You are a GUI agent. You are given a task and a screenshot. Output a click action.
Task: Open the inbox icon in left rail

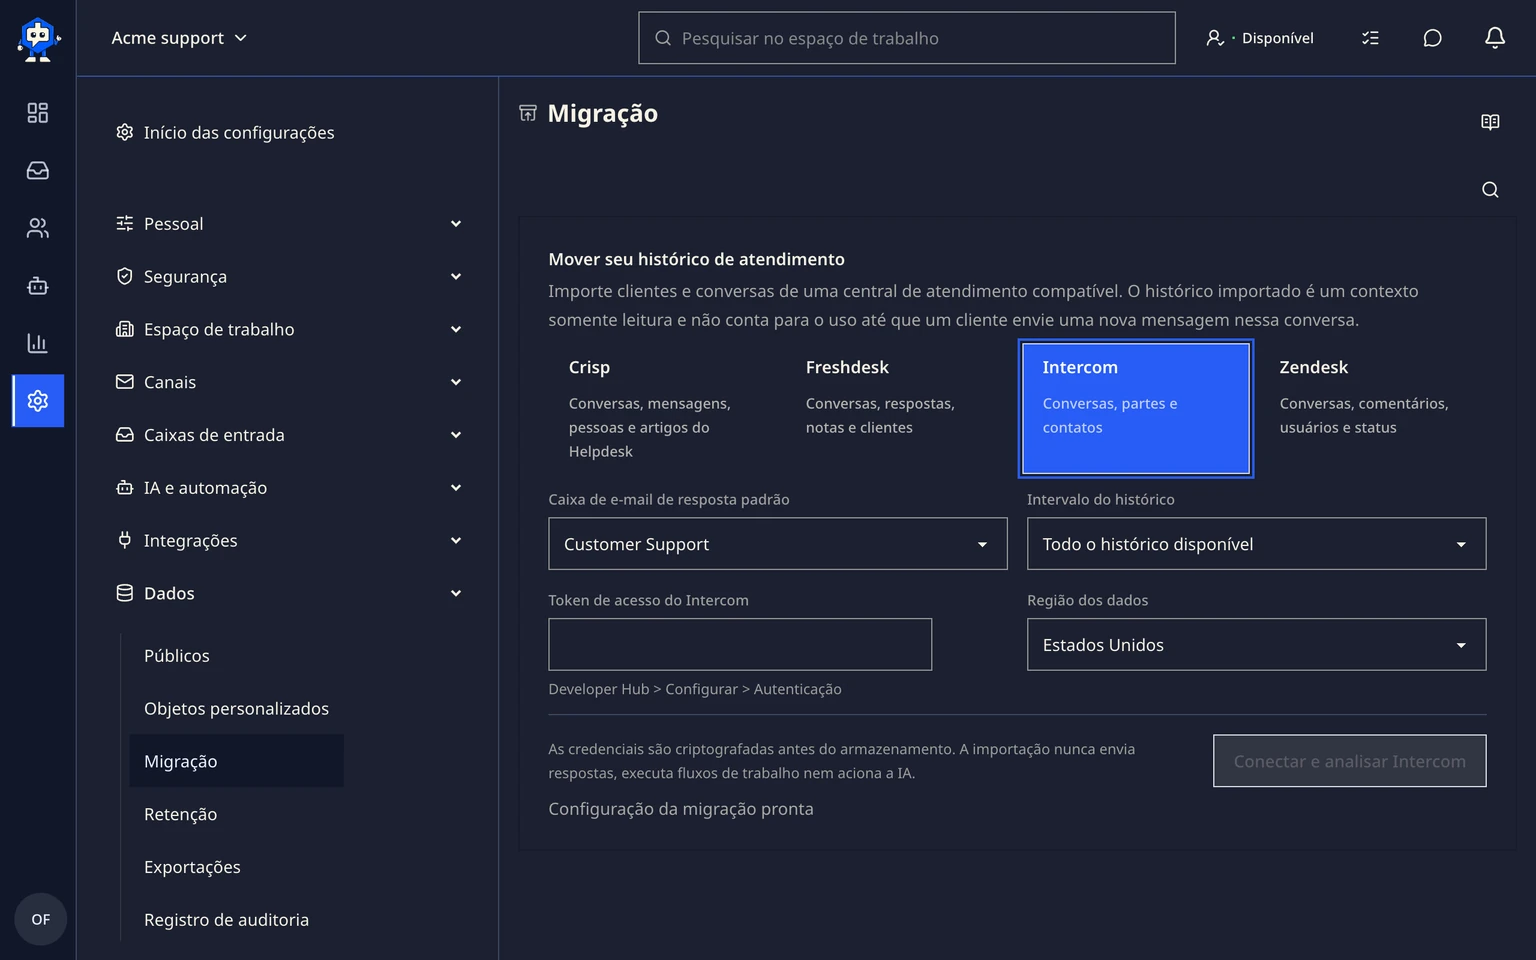point(38,171)
